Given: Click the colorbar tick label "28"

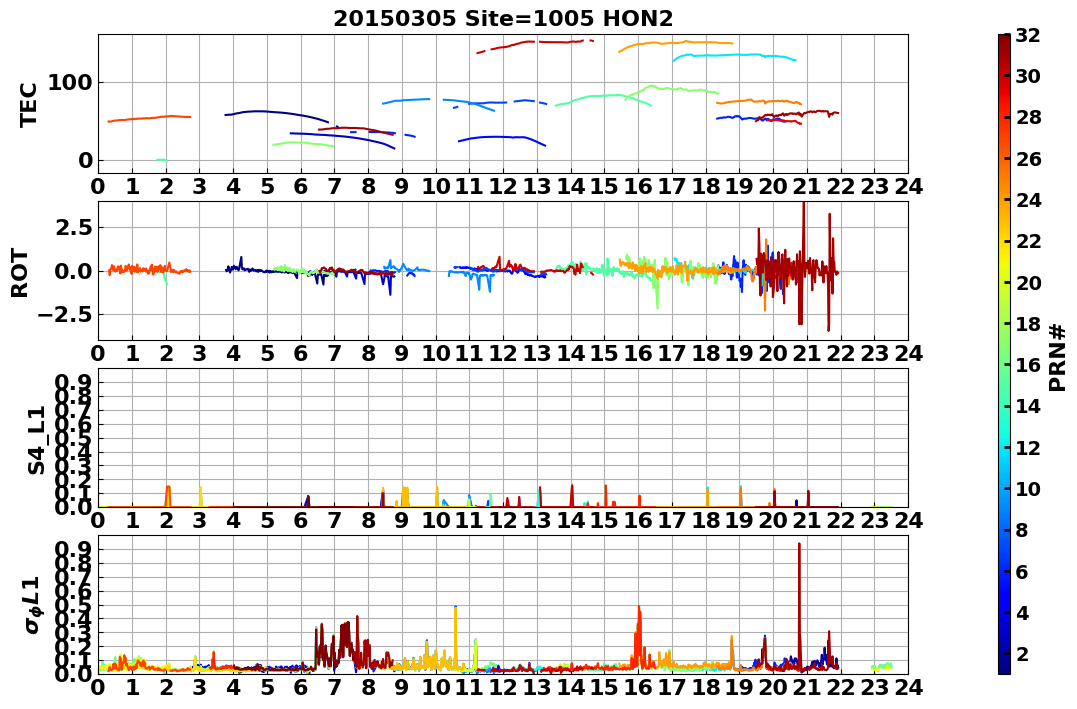Looking at the screenshot, I should (1028, 117).
